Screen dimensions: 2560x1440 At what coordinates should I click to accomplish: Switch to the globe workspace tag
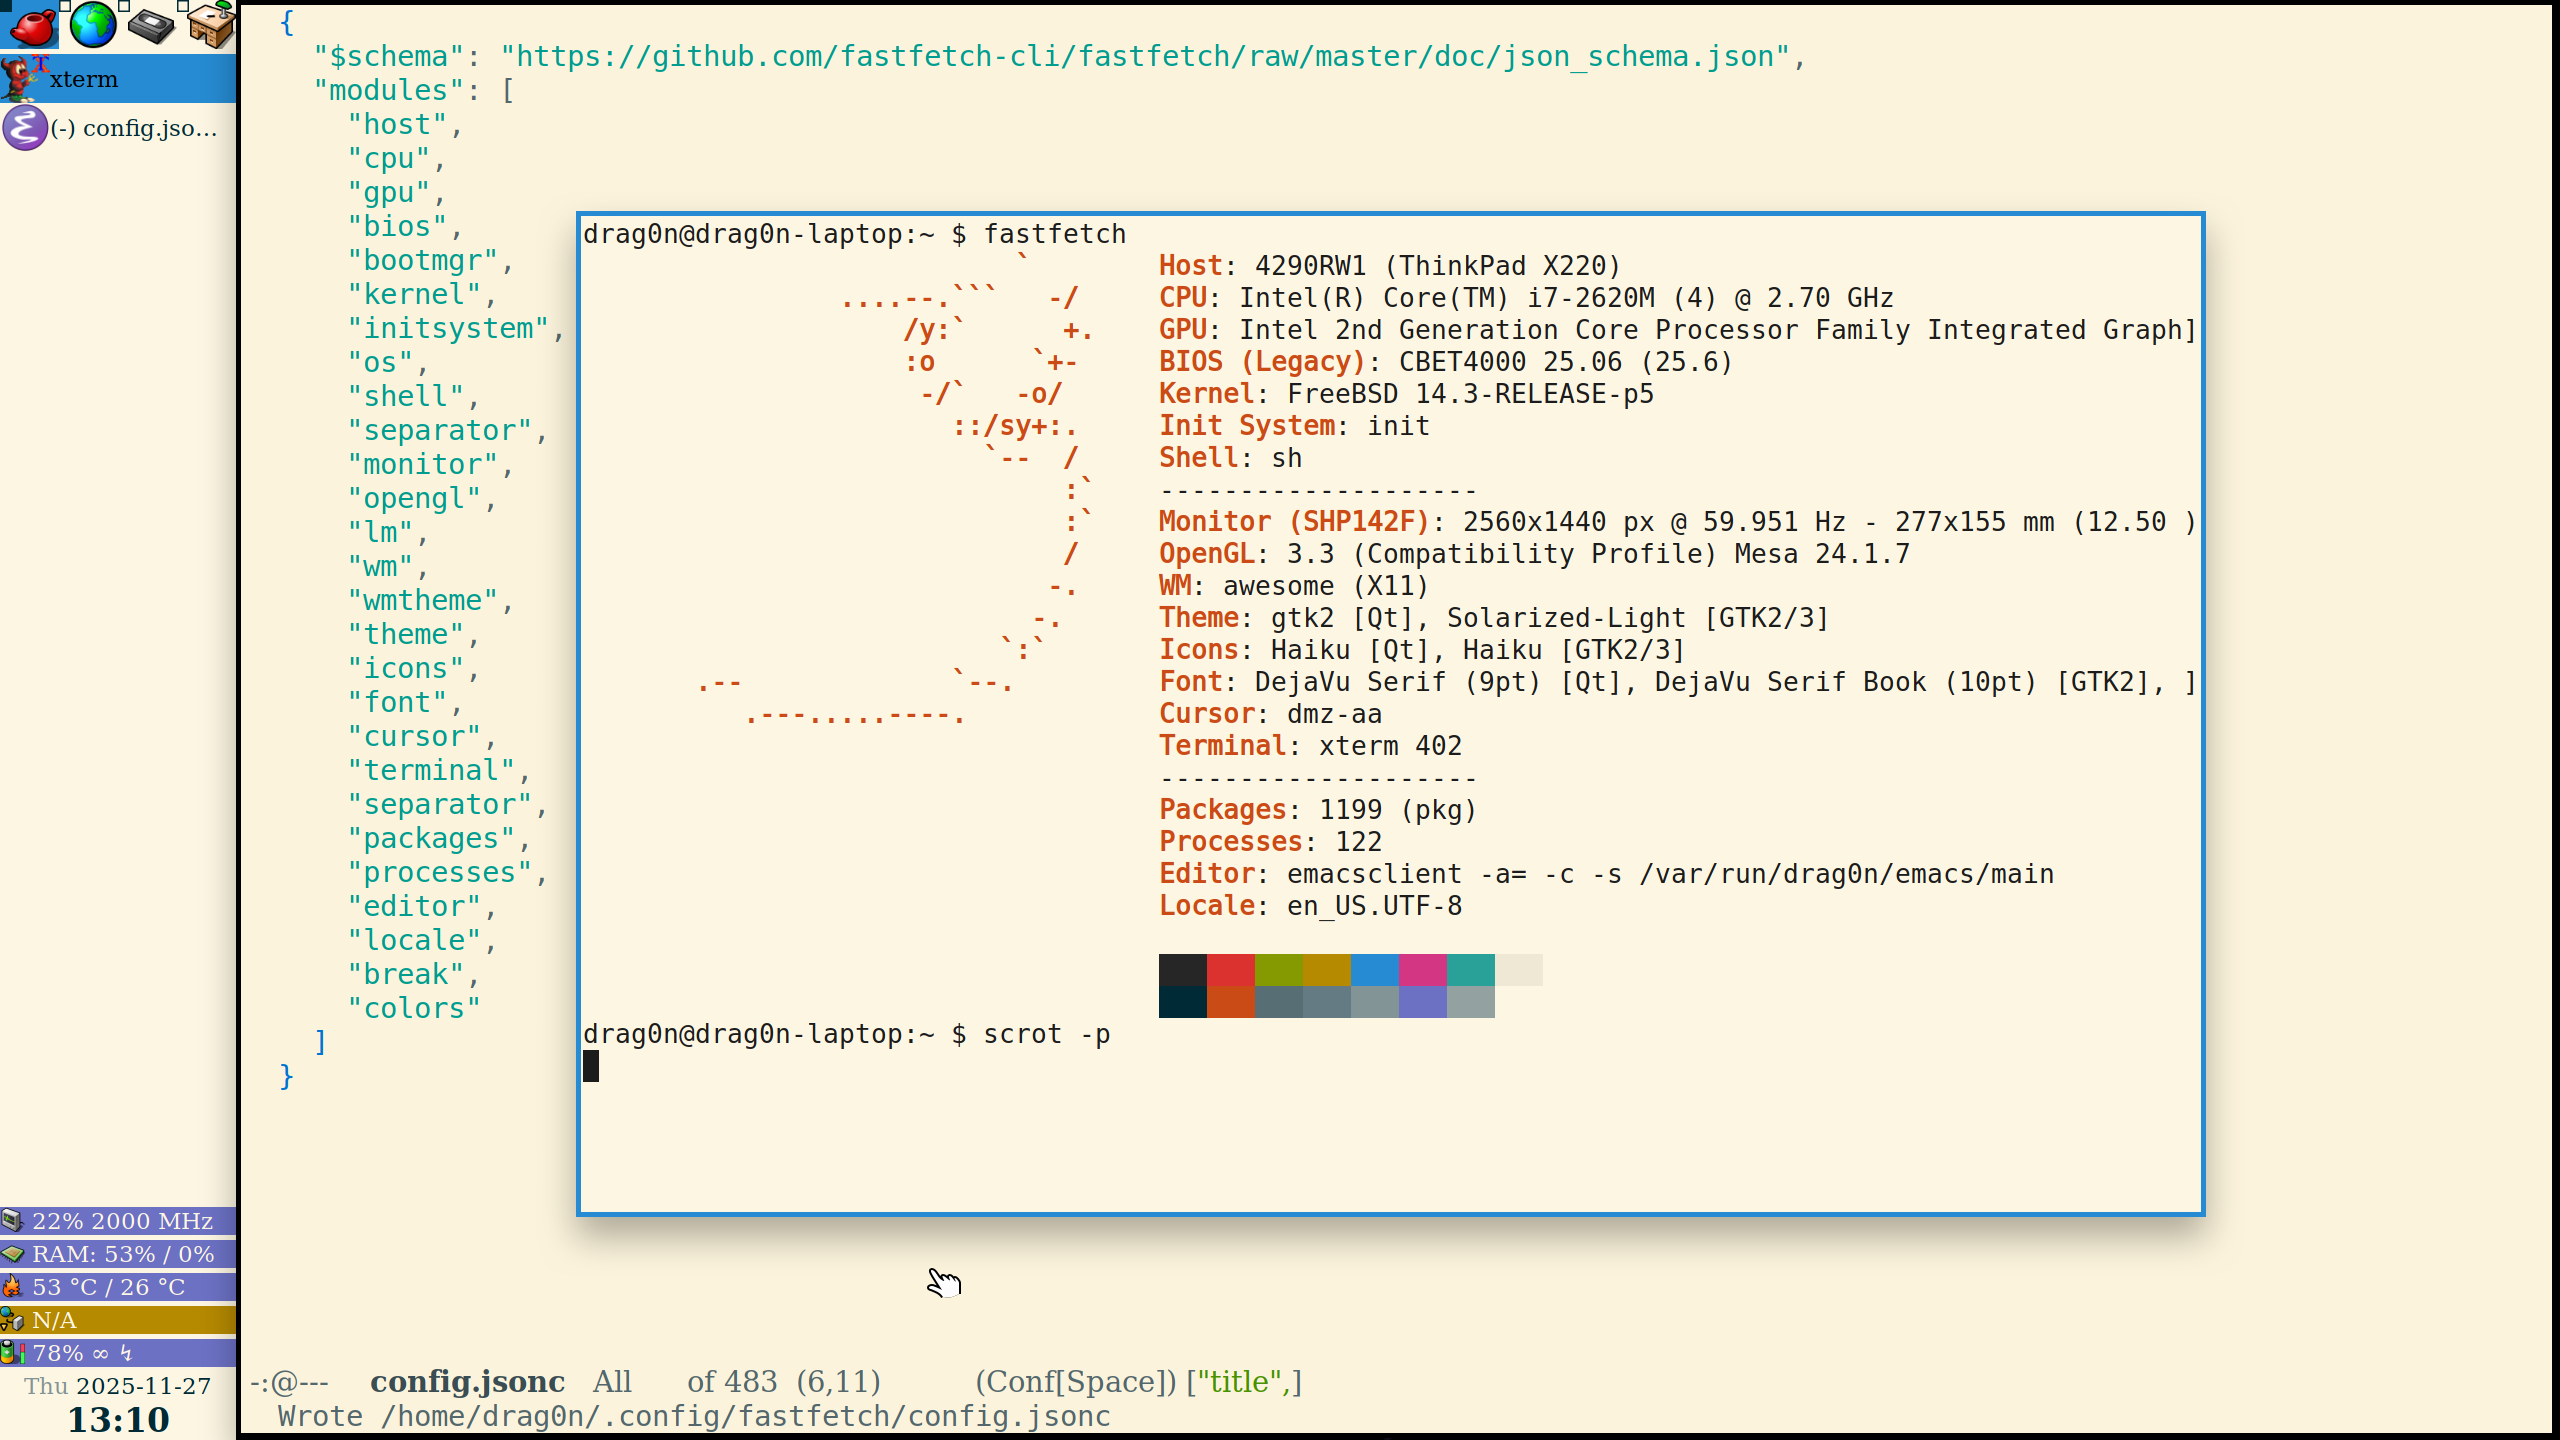click(92, 25)
